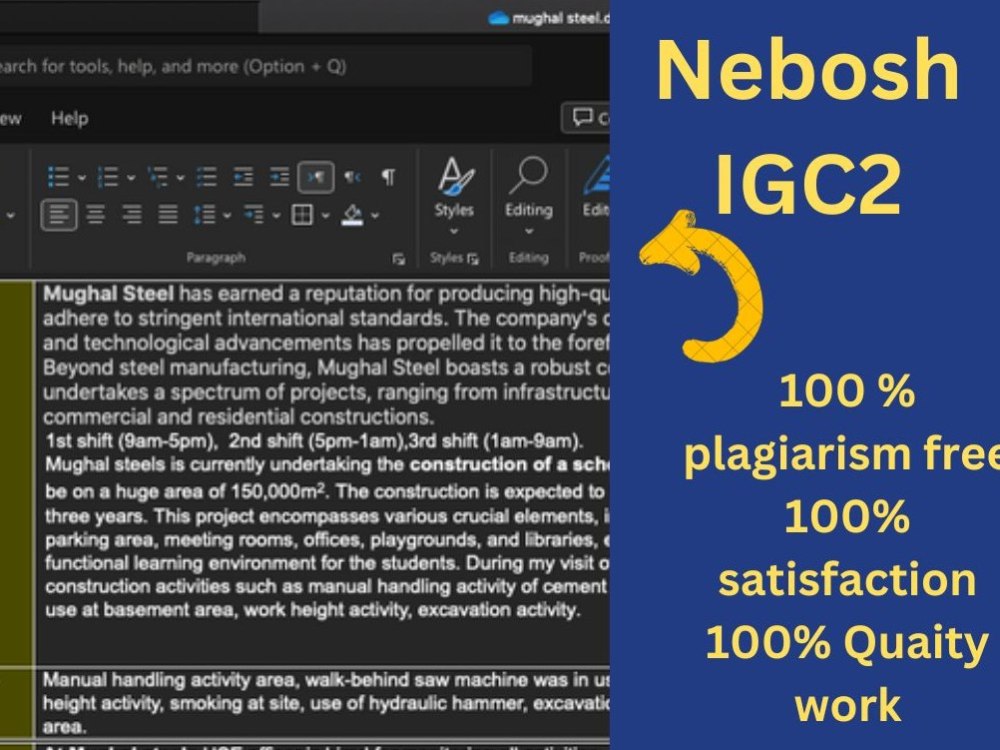Image resolution: width=1000 pixels, height=750 pixels.
Task: Toggle right-to-left text direction
Action: tap(353, 177)
